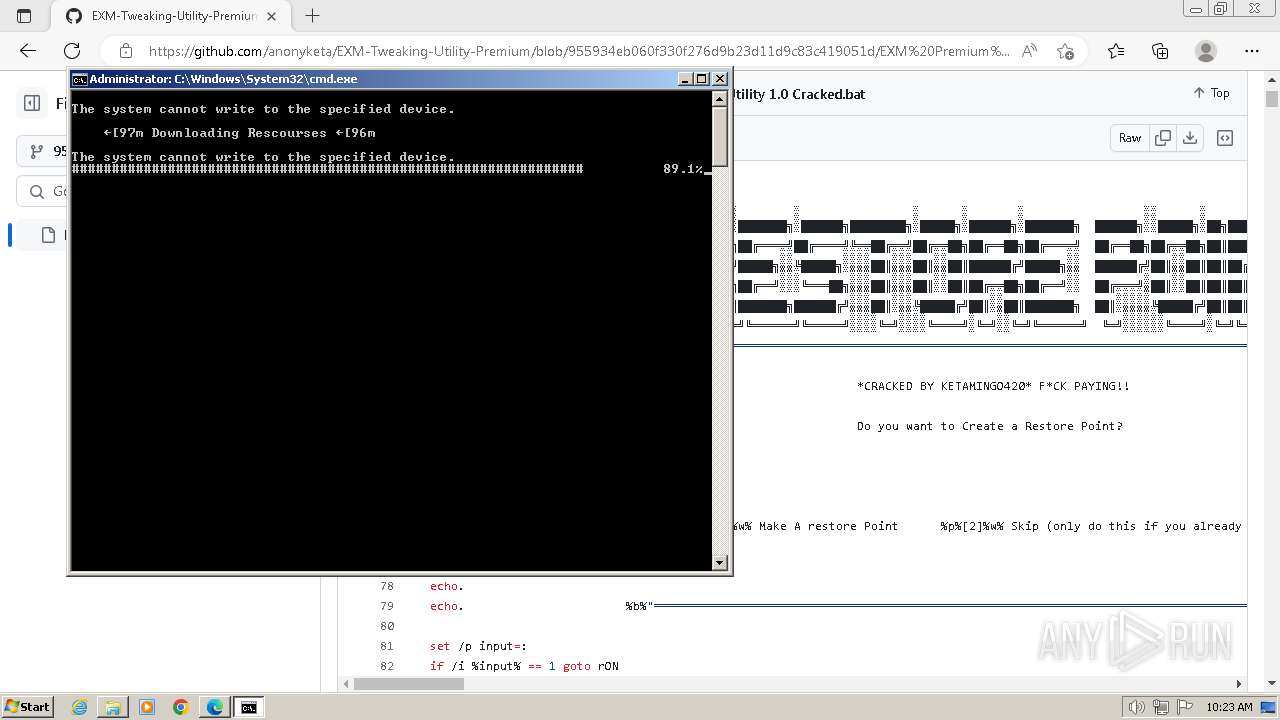The image size is (1280, 720).
Task: Open Edge Settings and more menu
Action: pos(1252,51)
